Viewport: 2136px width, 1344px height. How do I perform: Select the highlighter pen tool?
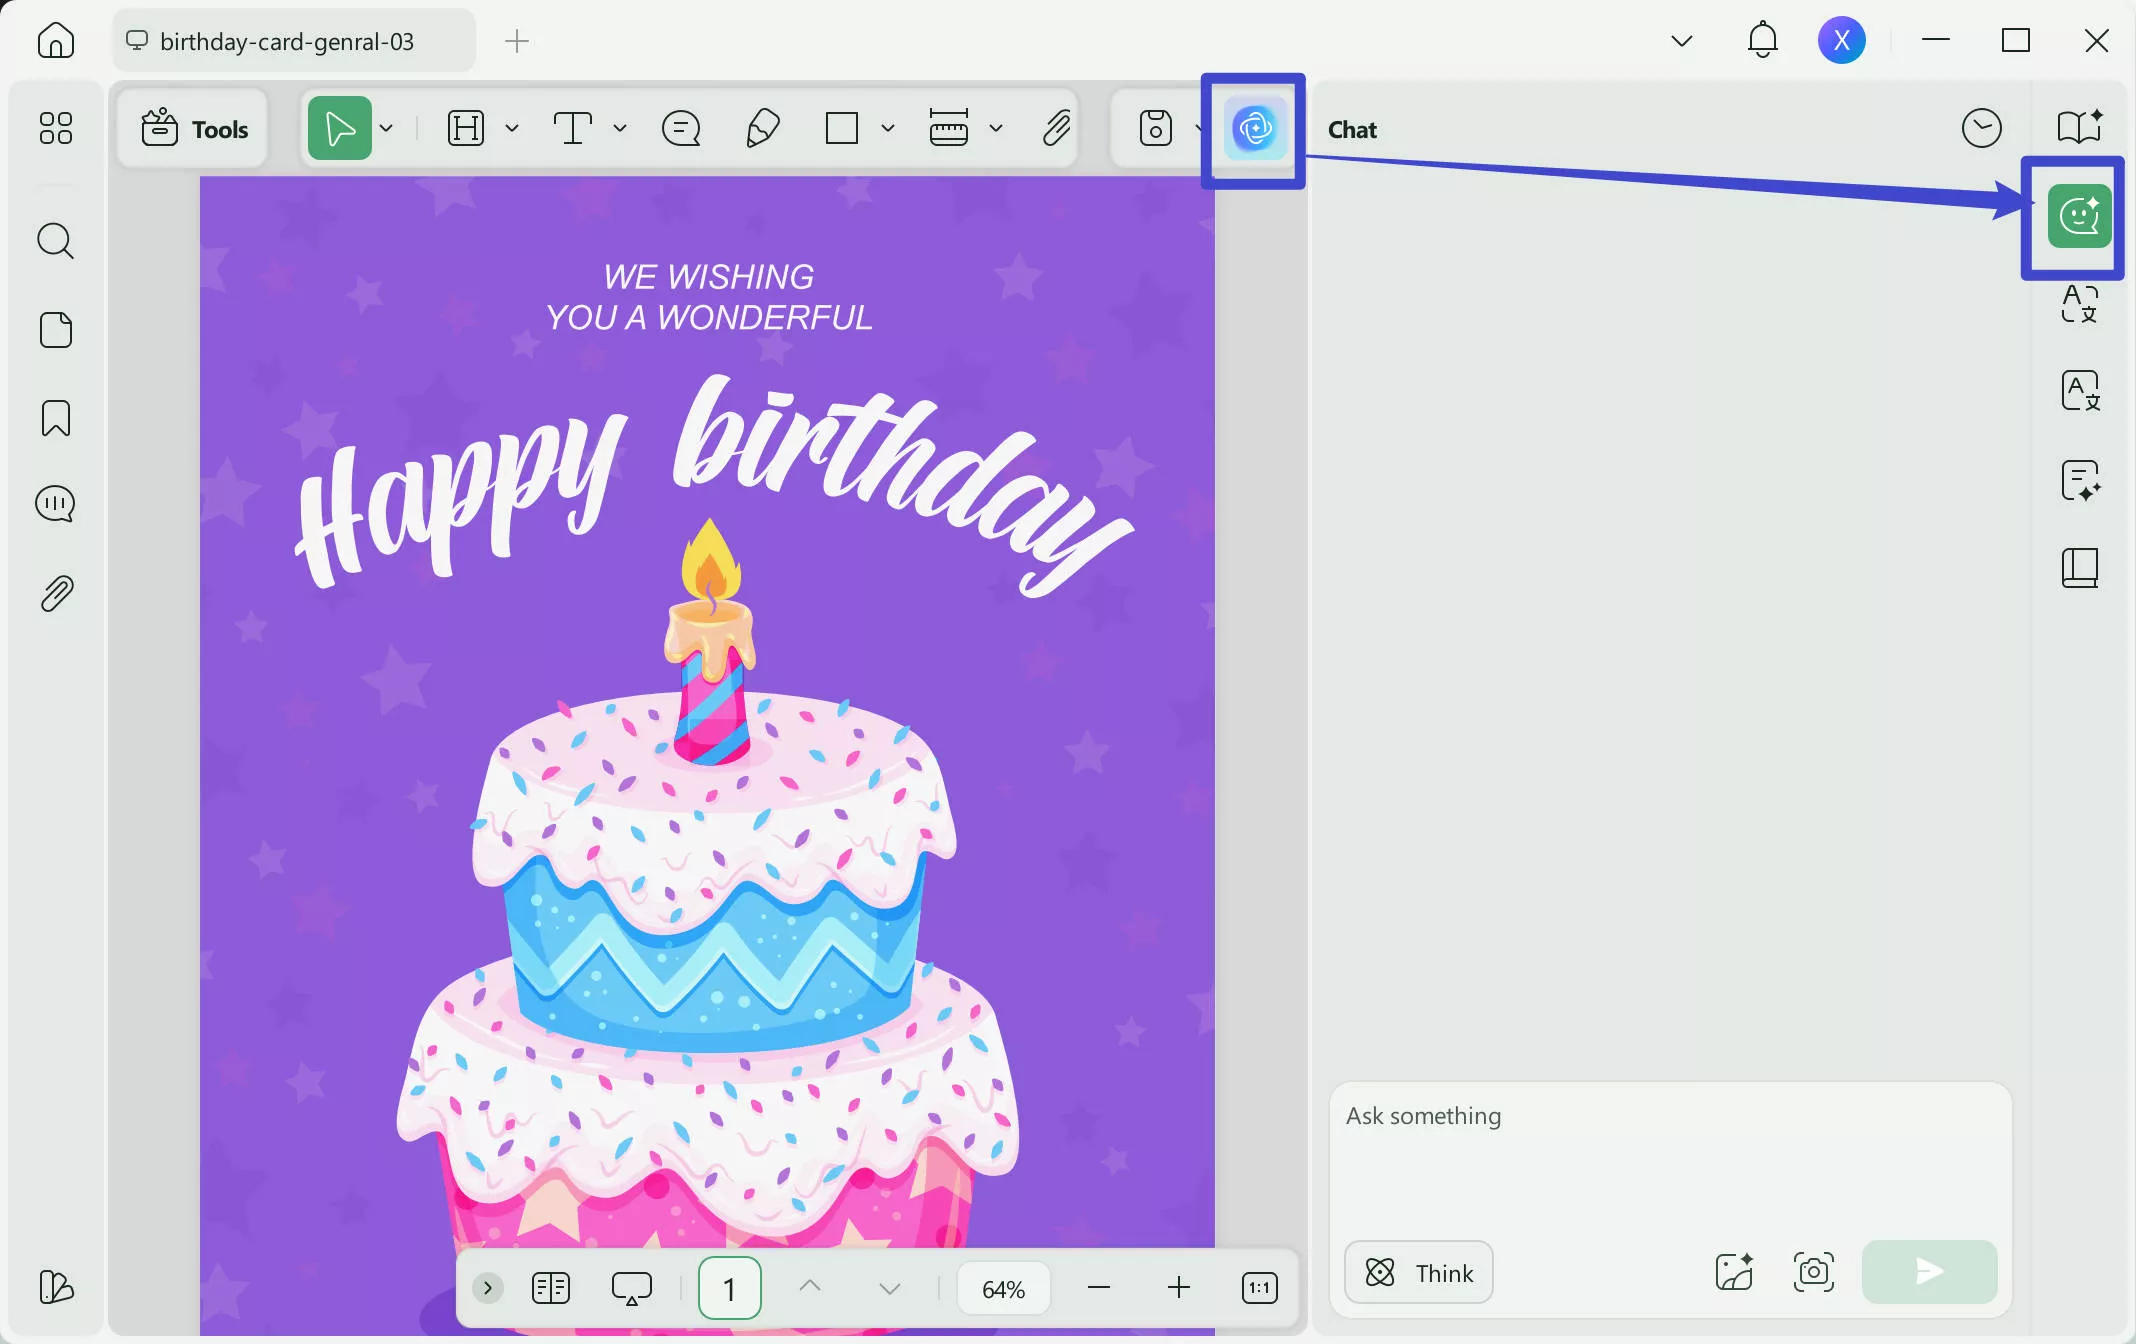[x=762, y=129]
